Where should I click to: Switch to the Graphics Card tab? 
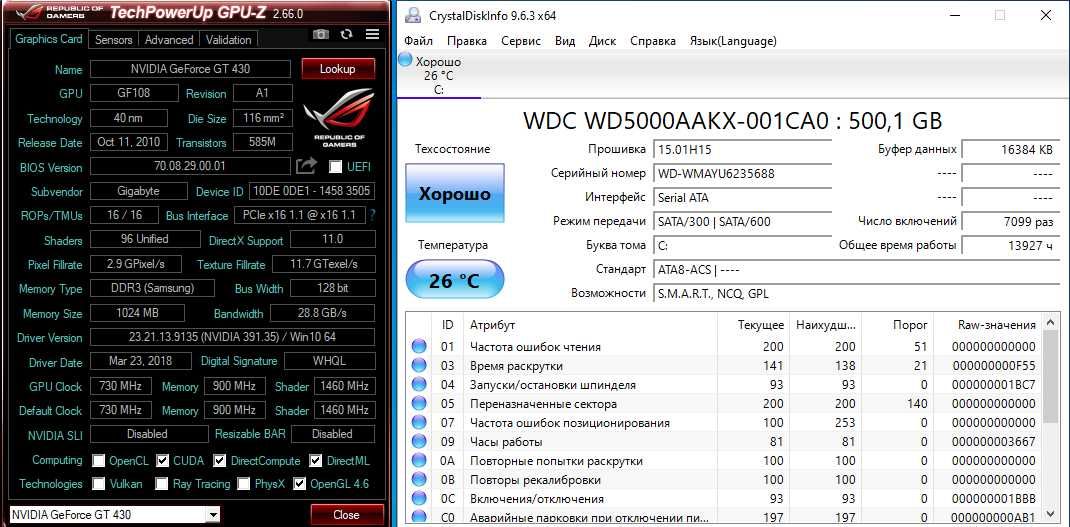(49, 39)
